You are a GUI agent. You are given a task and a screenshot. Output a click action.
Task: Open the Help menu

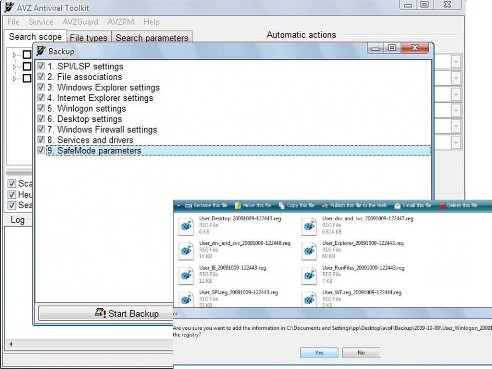[152, 22]
